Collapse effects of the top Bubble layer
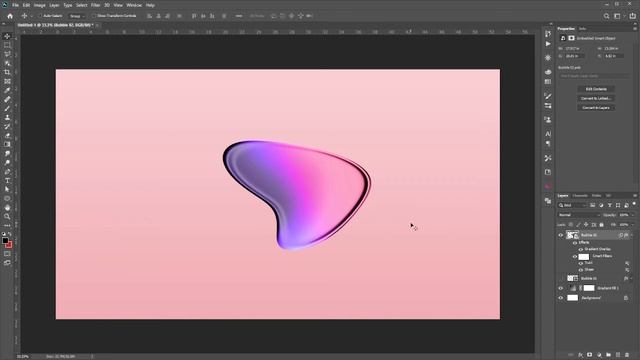 pos(632,235)
